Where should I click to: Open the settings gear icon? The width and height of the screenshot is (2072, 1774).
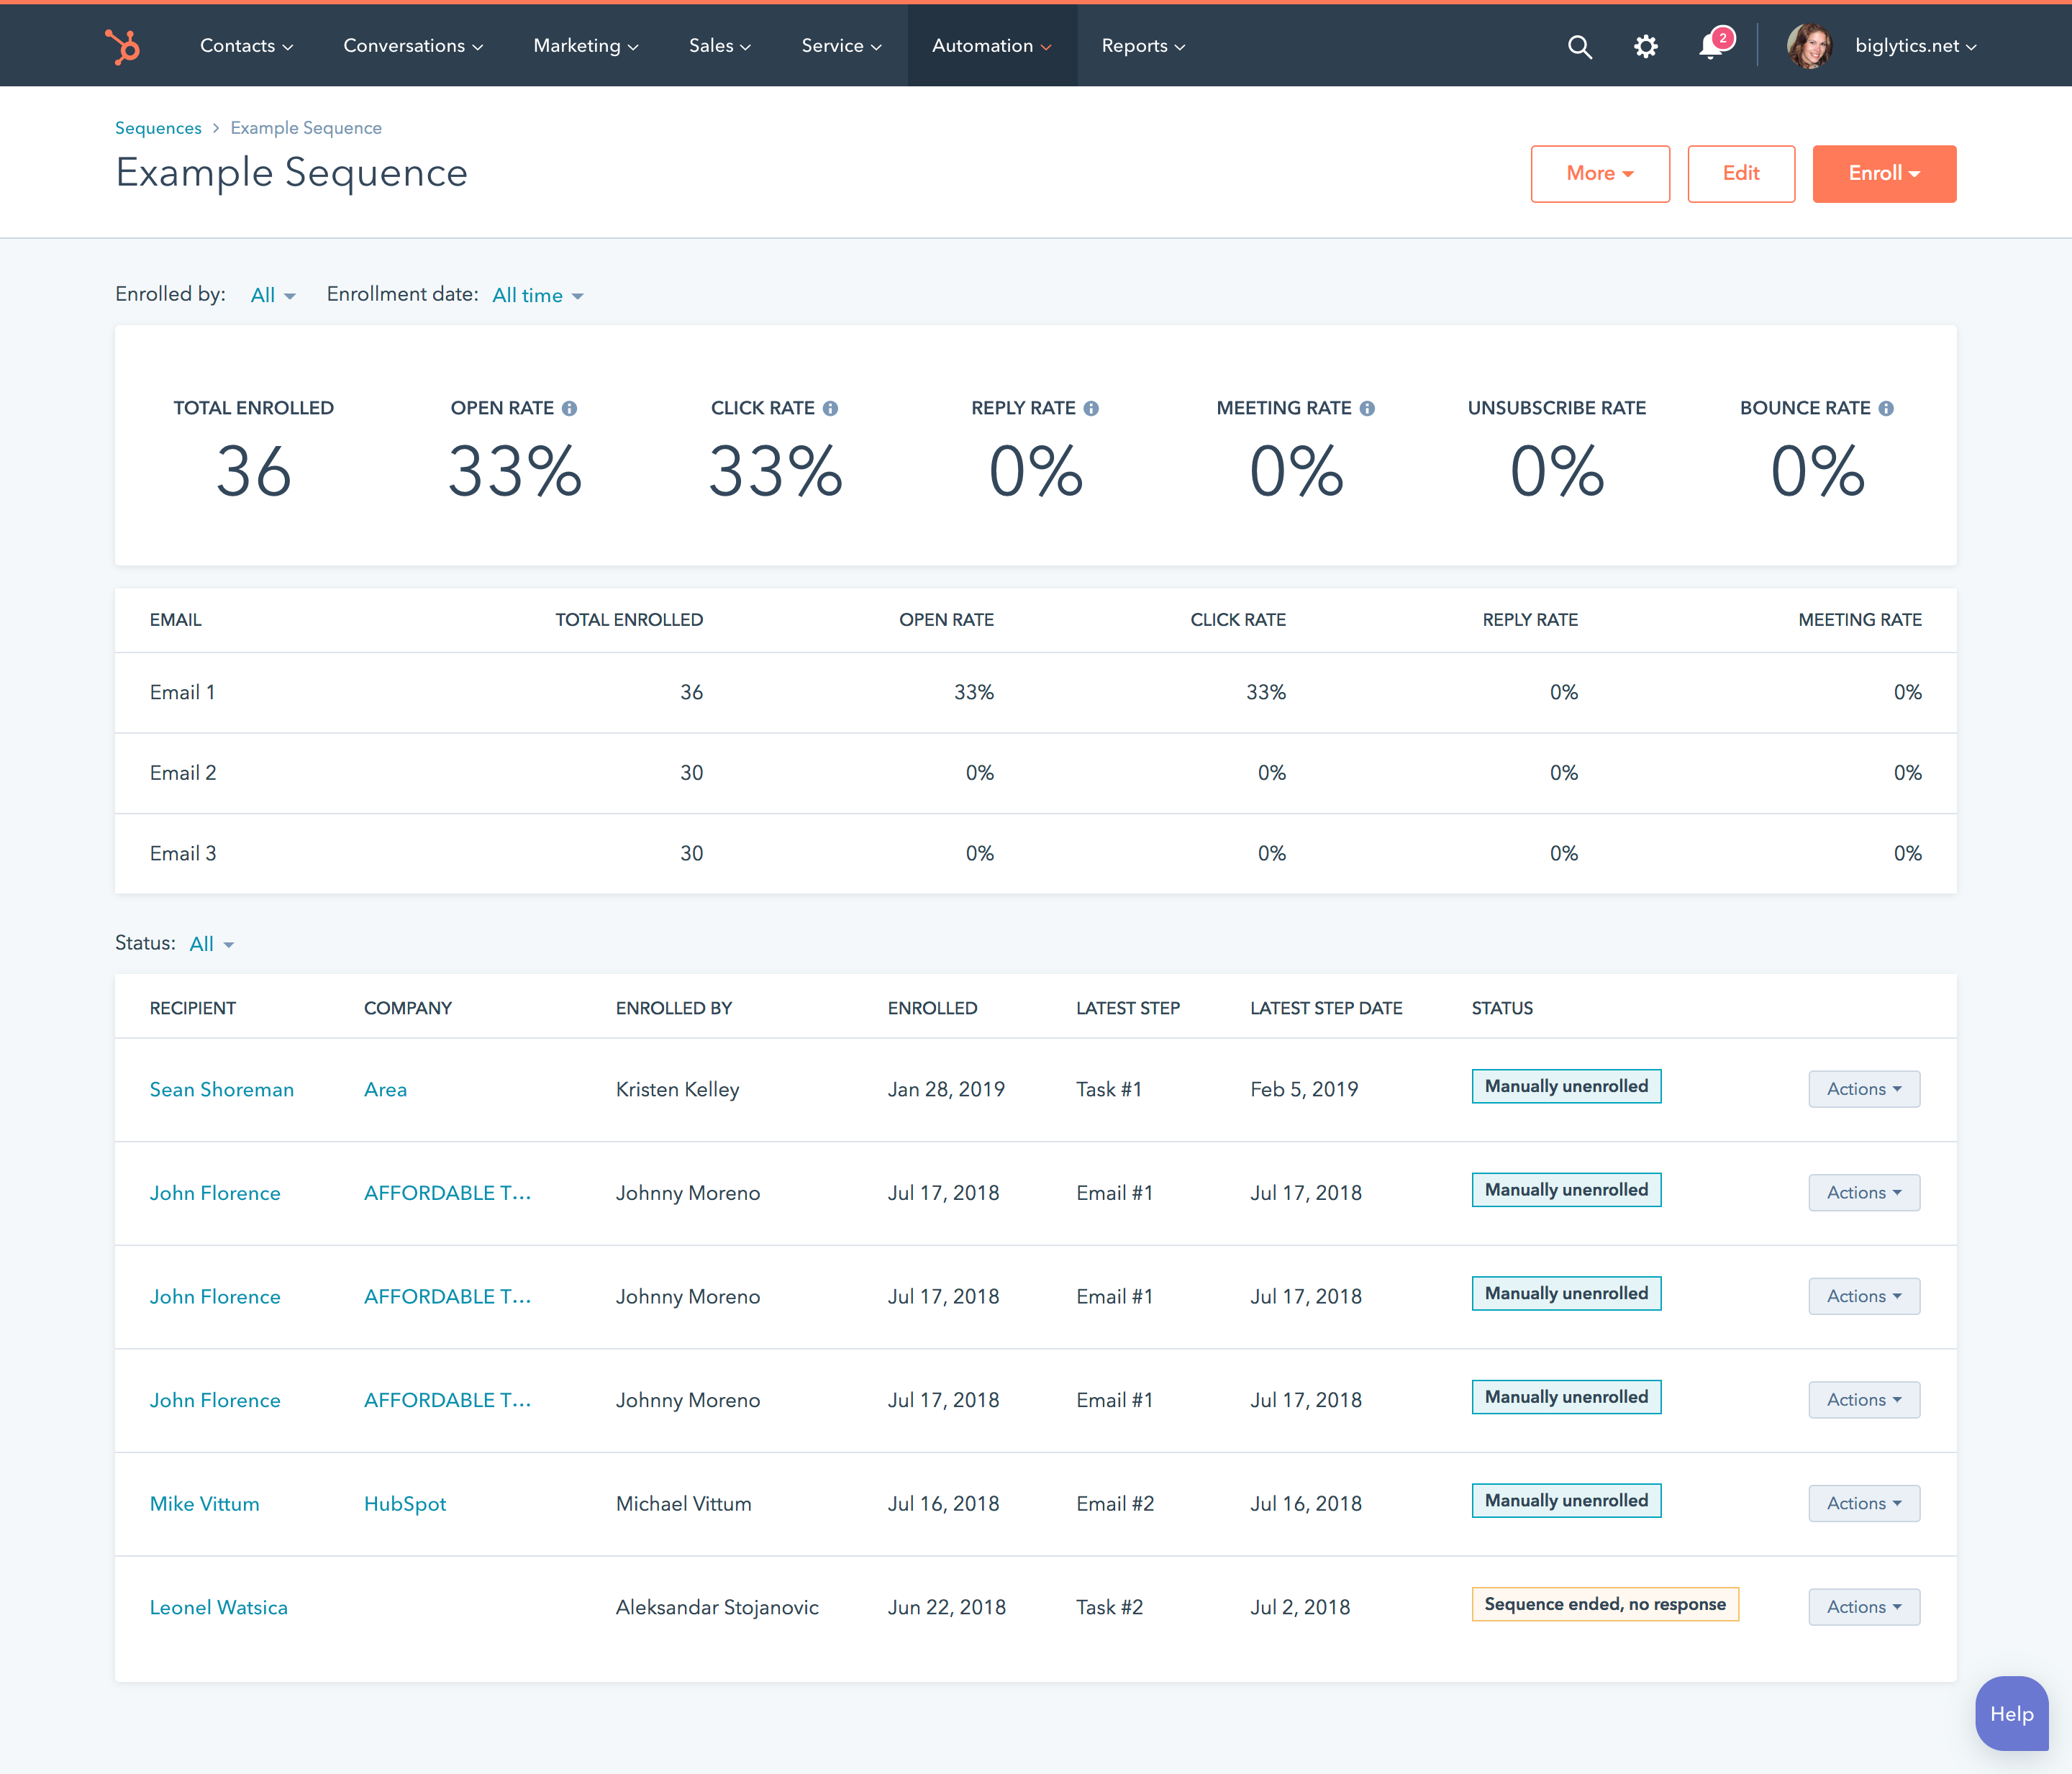point(1646,46)
